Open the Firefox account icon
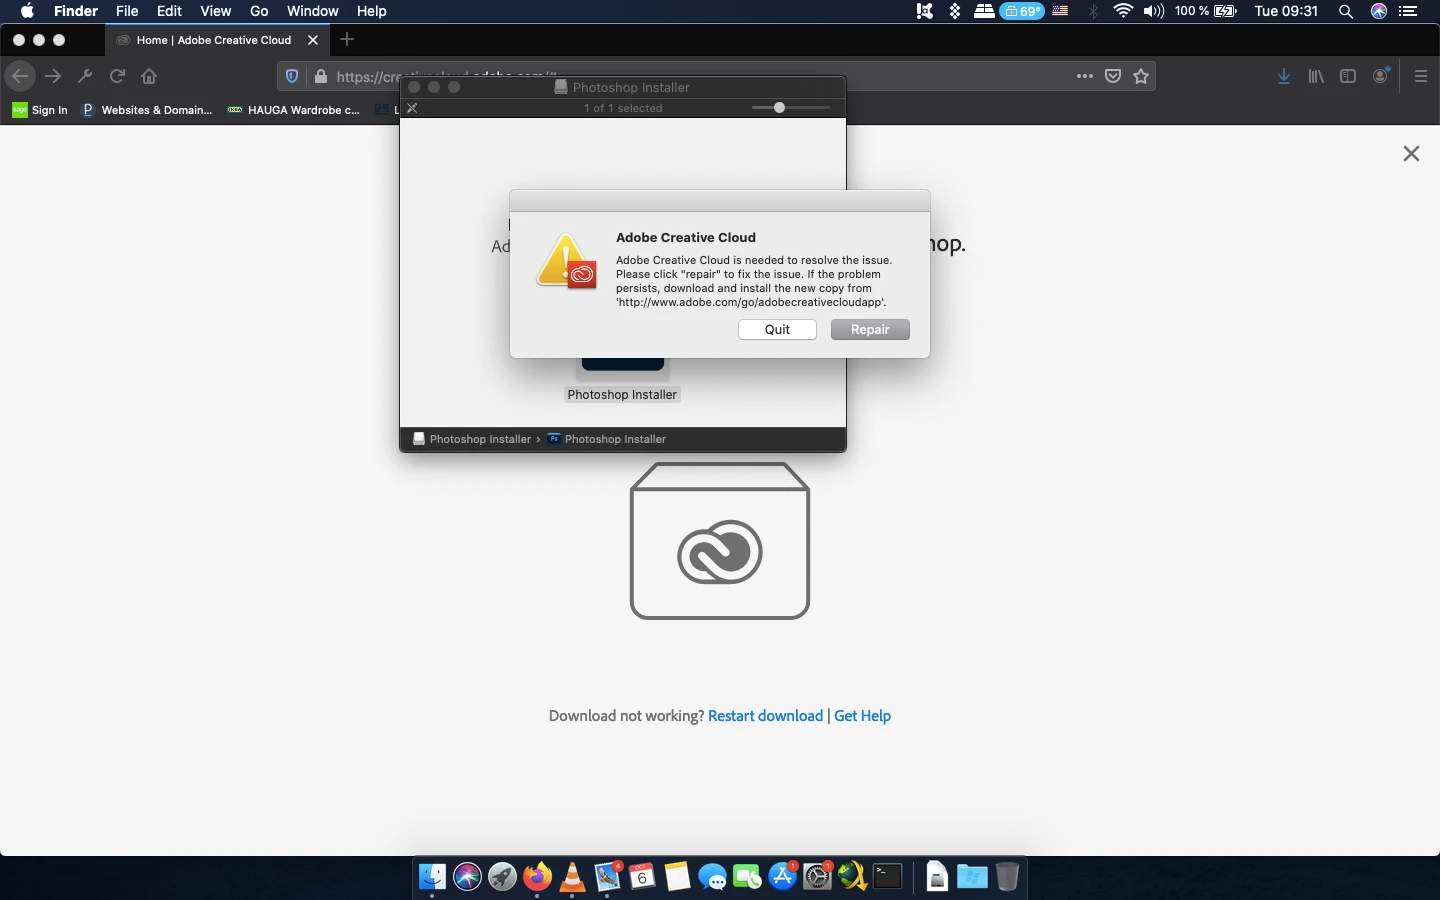This screenshot has width=1440, height=900. [1381, 76]
